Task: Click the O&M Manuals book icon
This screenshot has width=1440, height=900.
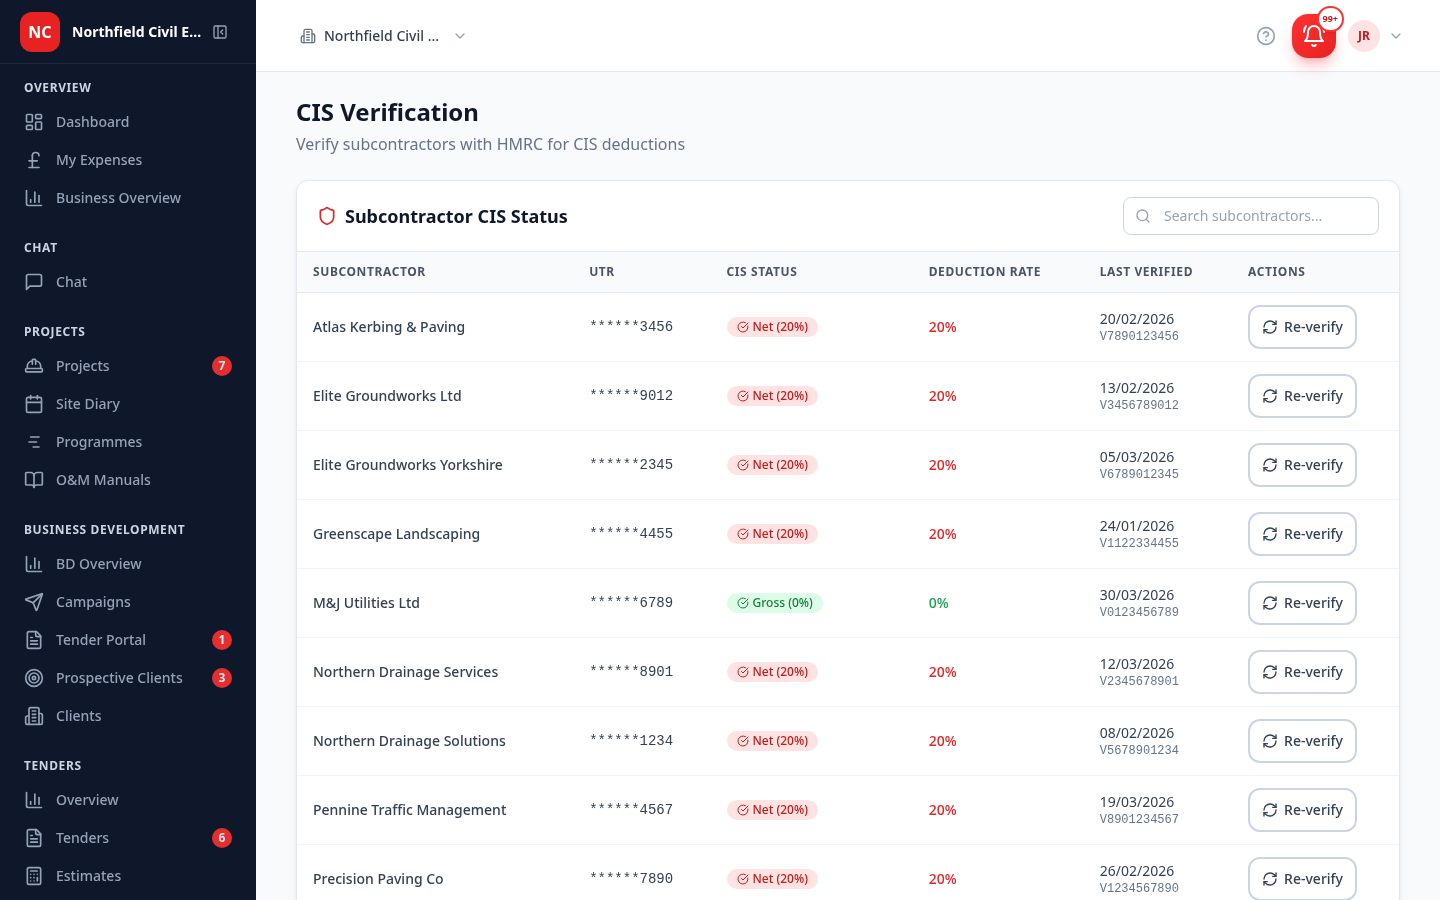Action: coord(34,480)
